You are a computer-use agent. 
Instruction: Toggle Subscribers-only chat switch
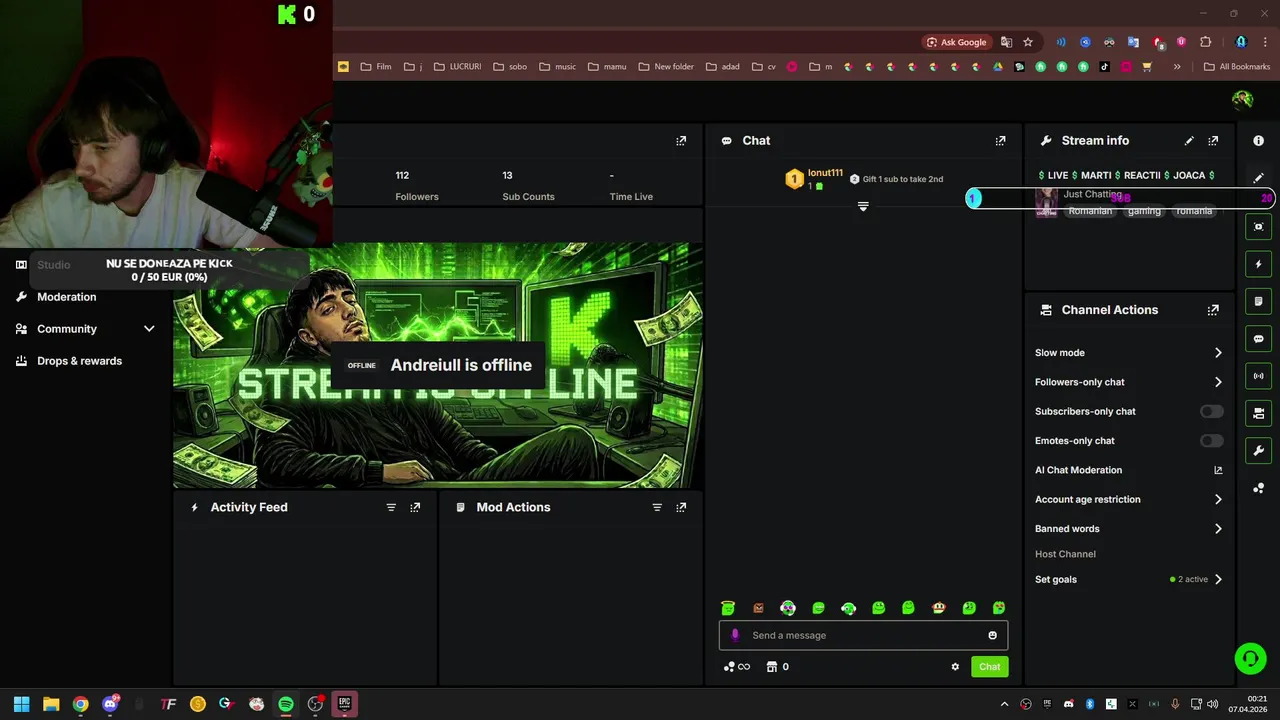(1211, 411)
